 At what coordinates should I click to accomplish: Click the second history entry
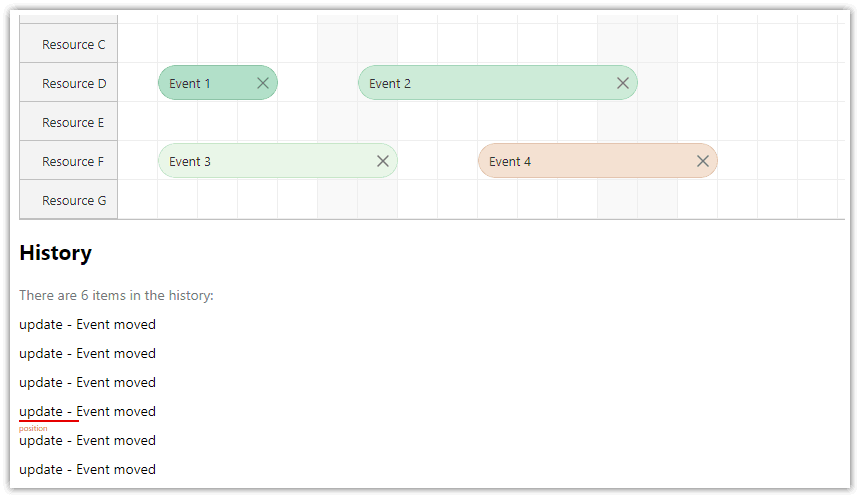pyautogui.click(x=87, y=354)
